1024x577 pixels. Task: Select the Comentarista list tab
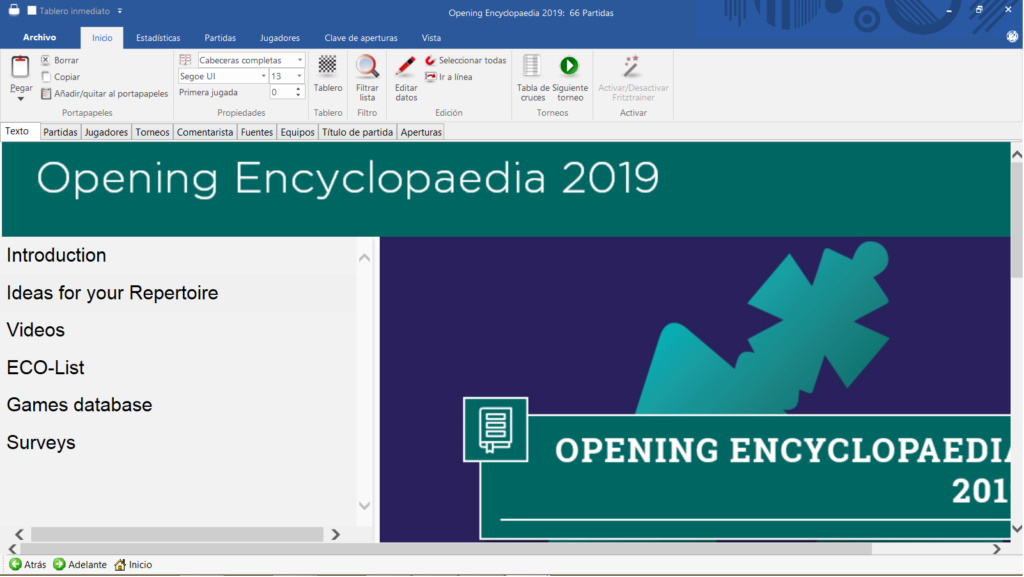tap(205, 132)
